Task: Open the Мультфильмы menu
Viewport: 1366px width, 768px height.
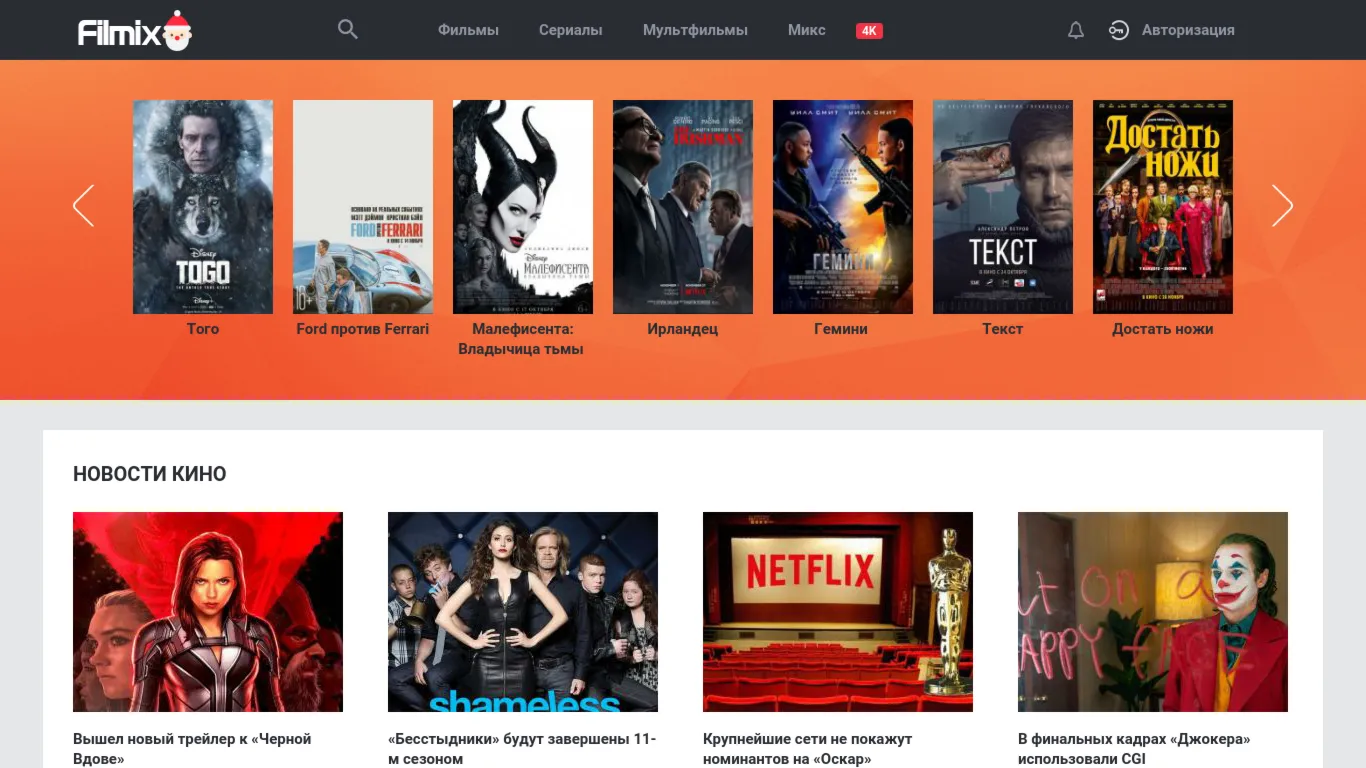Action: coord(695,30)
